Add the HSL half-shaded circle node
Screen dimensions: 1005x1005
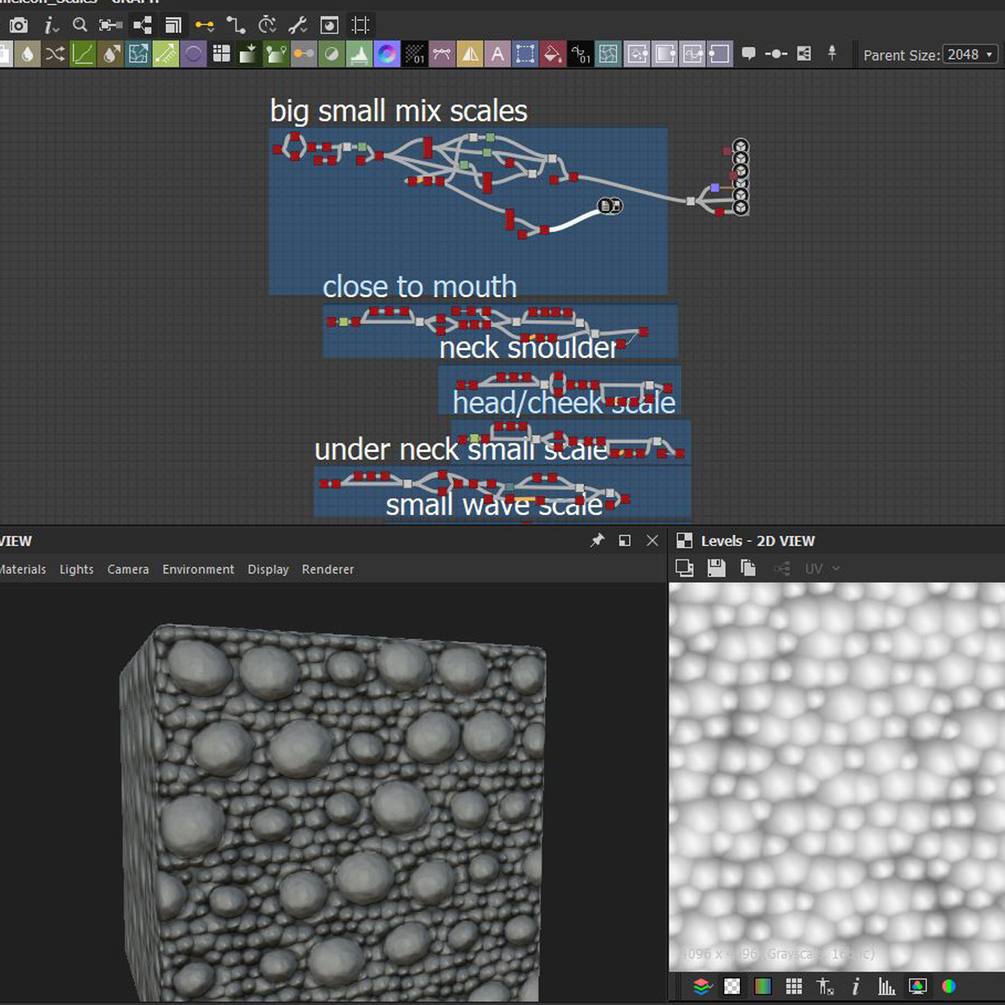pyautogui.click(x=331, y=54)
